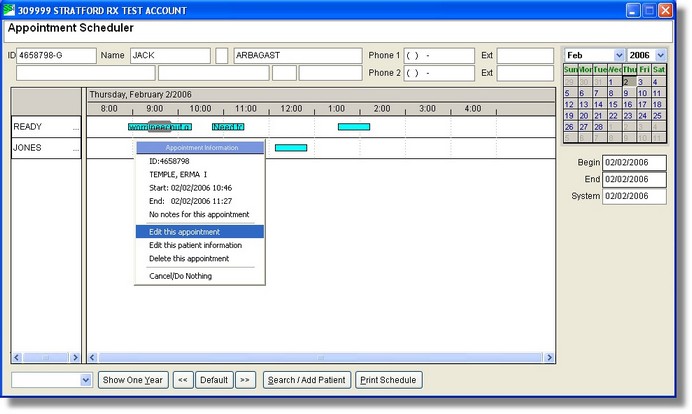Viewport: 692px width, 414px height.
Task: Select 'Edit this appointment' in the context menu
Action: tap(199, 232)
